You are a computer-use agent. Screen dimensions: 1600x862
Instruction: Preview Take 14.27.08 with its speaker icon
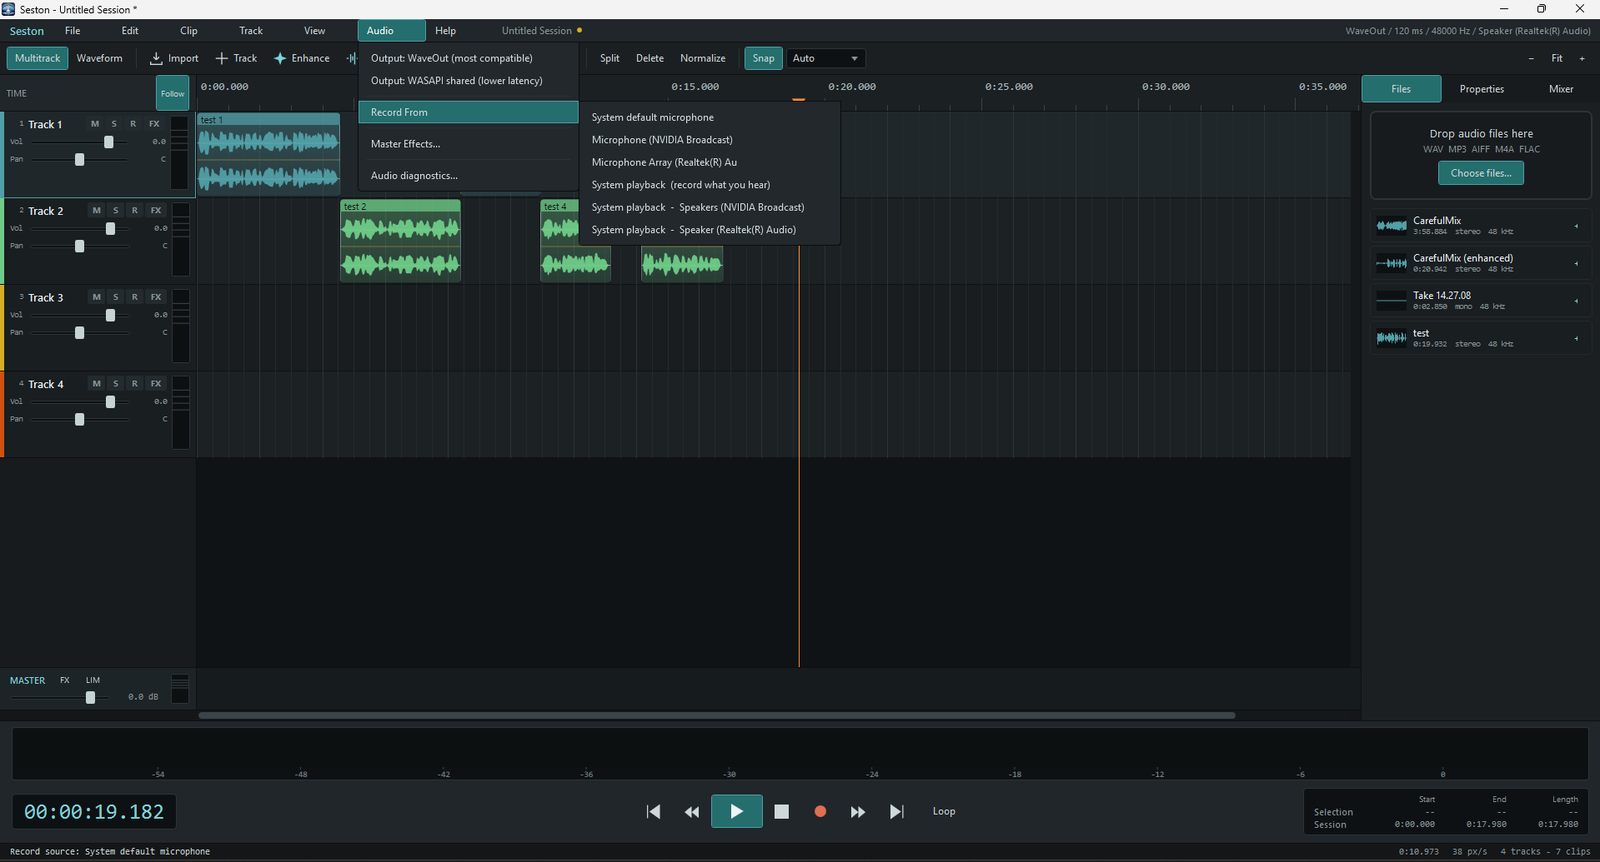tap(1576, 301)
